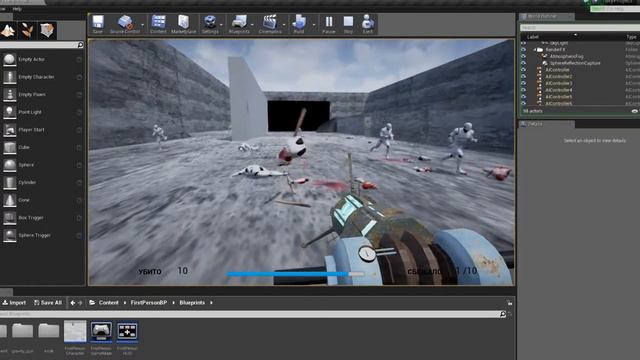Click the Save All button

[48, 303]
